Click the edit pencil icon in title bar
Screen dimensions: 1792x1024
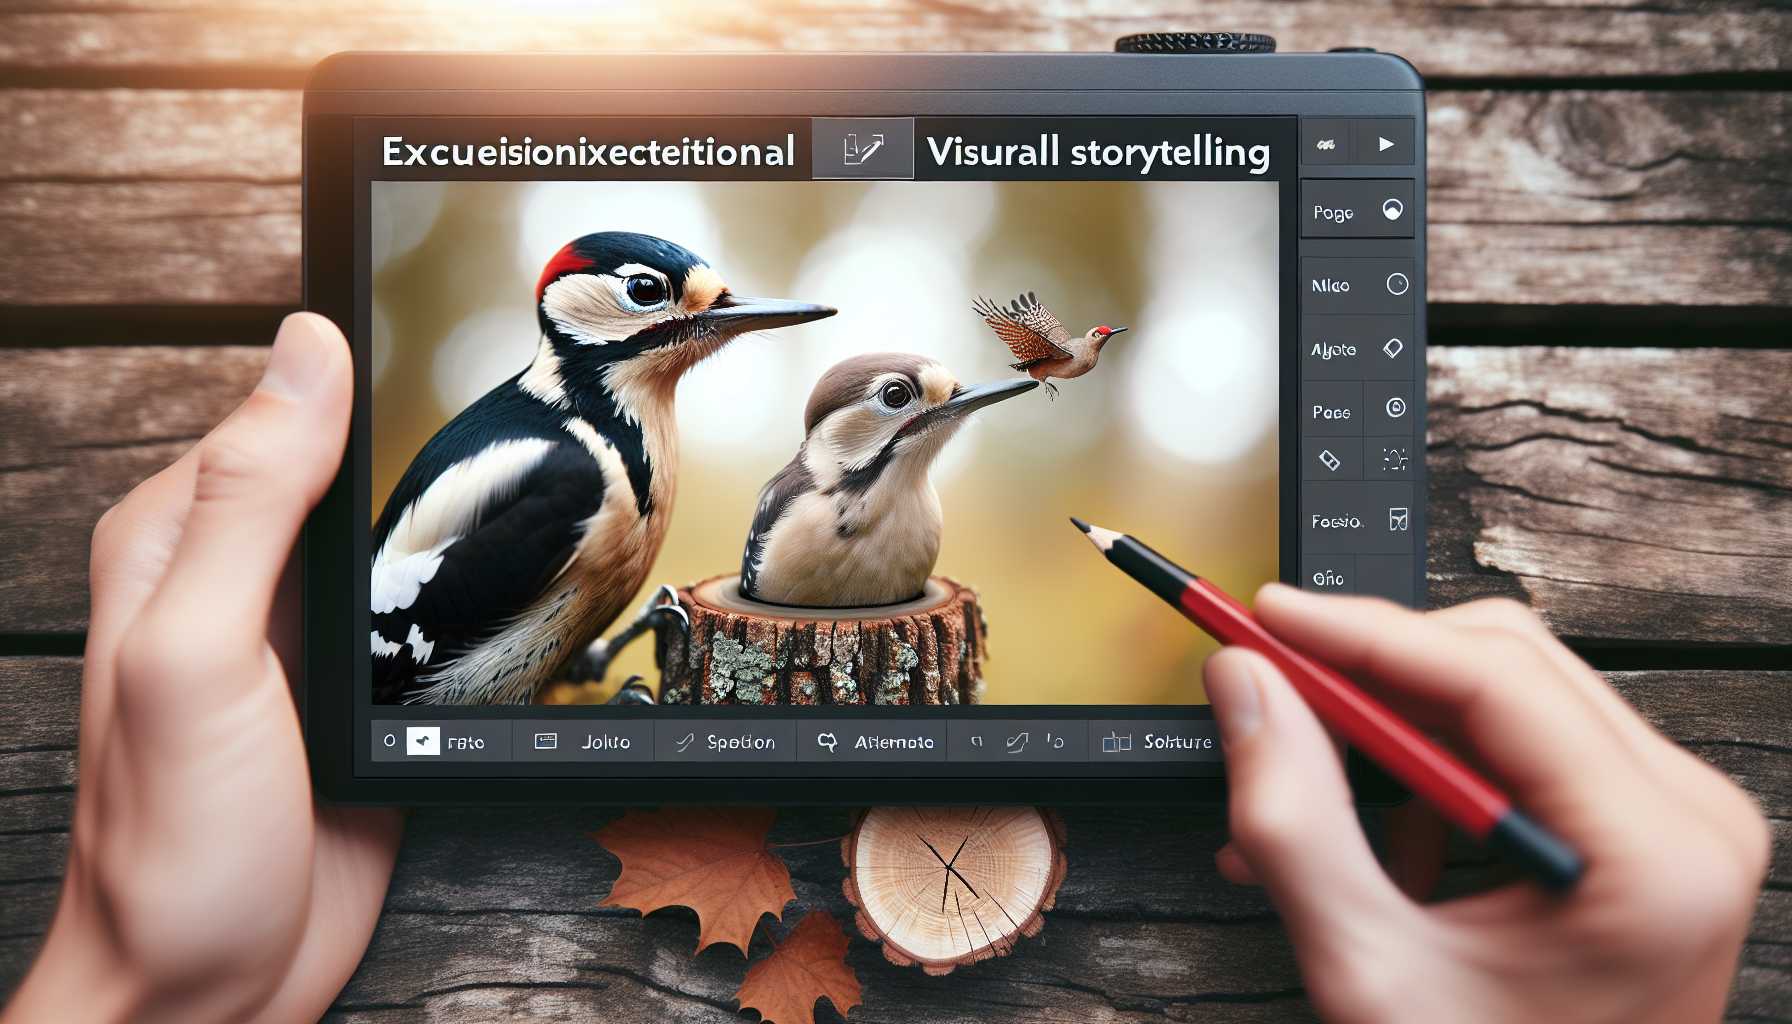(863, 150)
